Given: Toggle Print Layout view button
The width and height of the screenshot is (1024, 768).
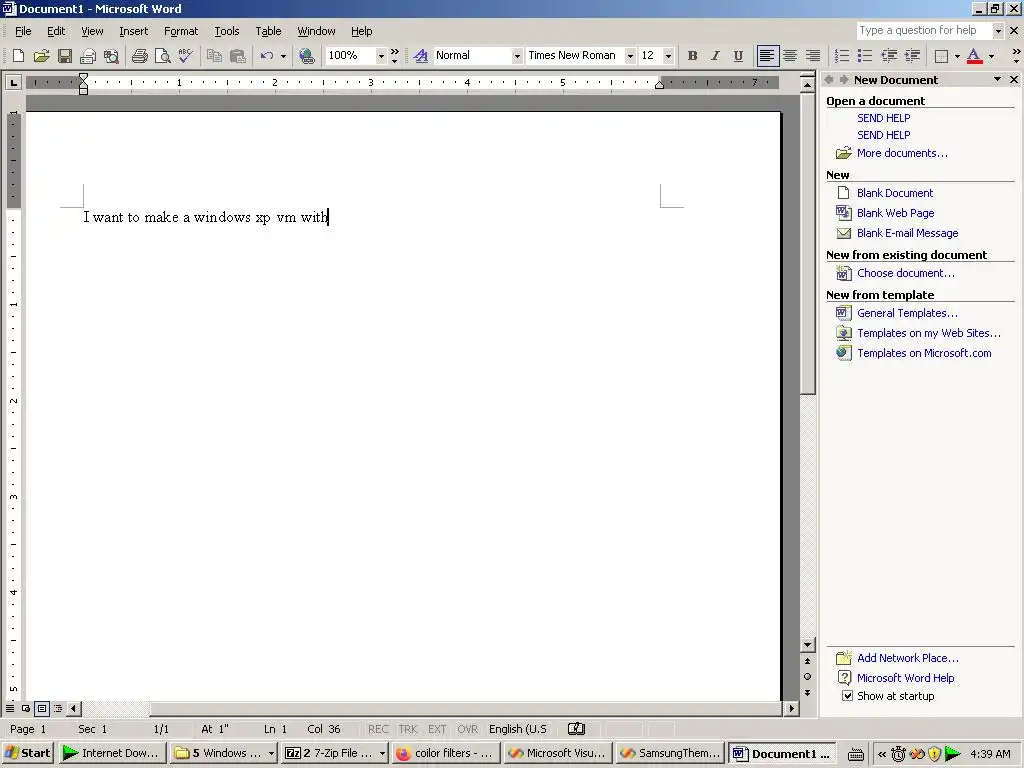Looking at the screenshot, I should click(x=42, y=709).
